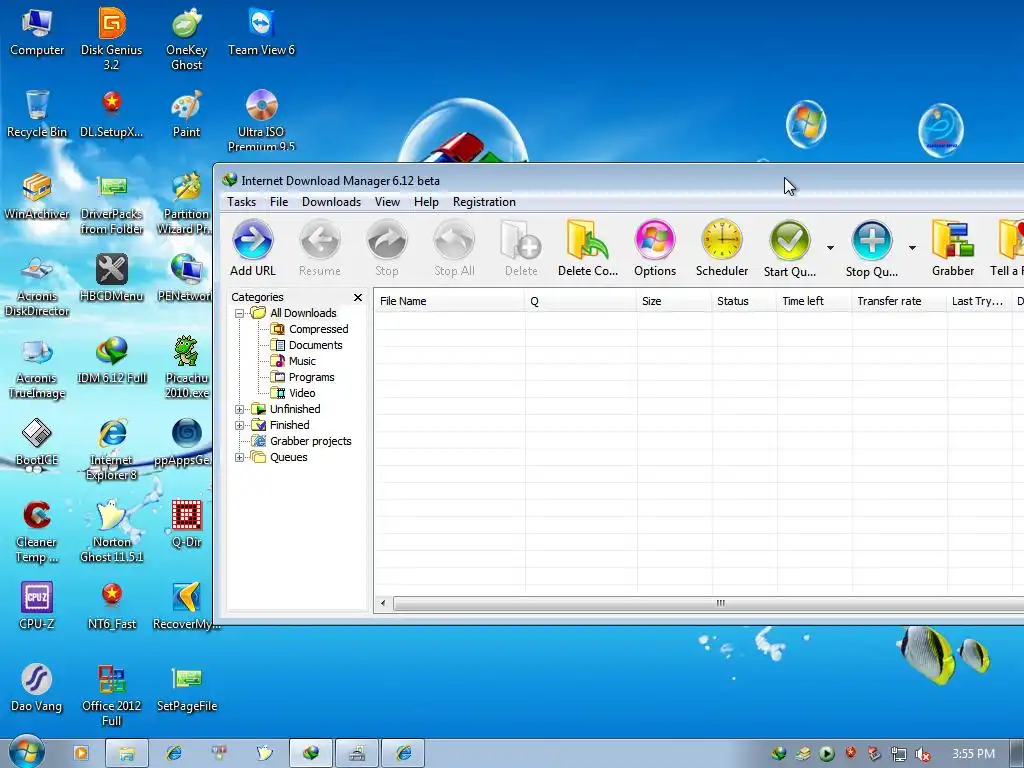
Task: Open the Scheduler toolbar icon
Action: [x=722, y=248]
